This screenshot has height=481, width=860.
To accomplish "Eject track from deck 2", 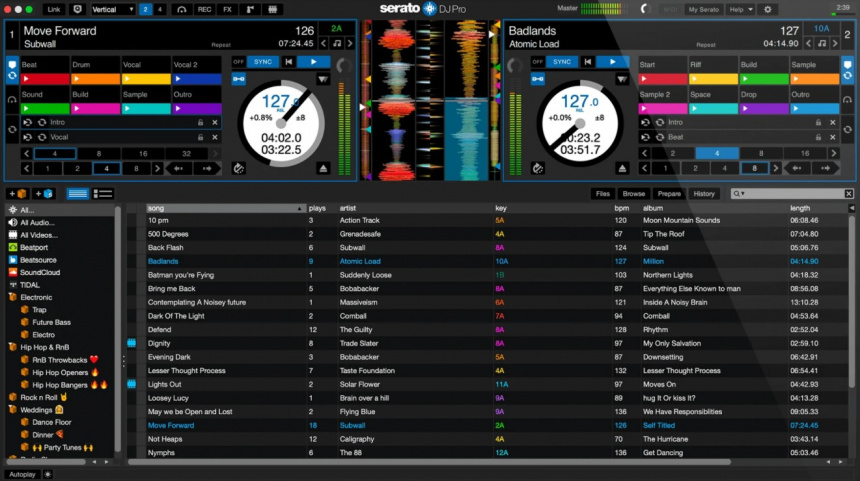I will tap(622, 168).
